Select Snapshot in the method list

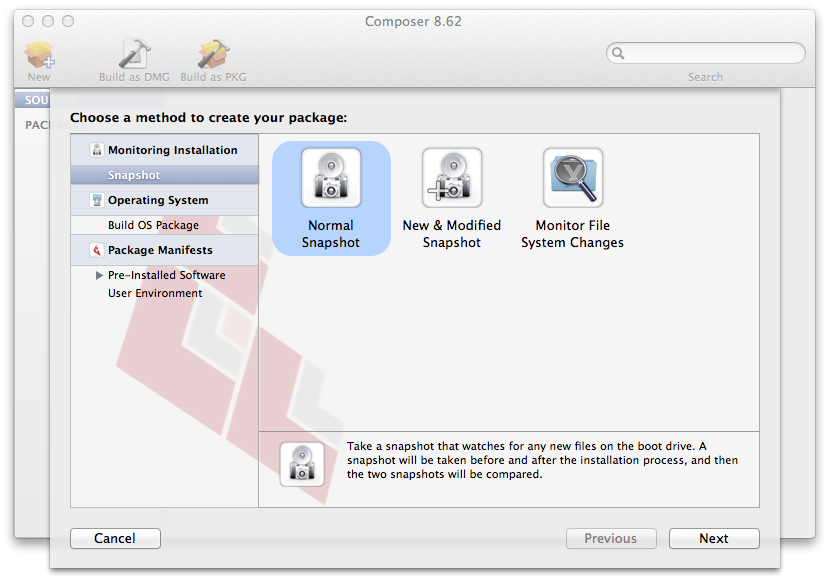coord(164,175)
